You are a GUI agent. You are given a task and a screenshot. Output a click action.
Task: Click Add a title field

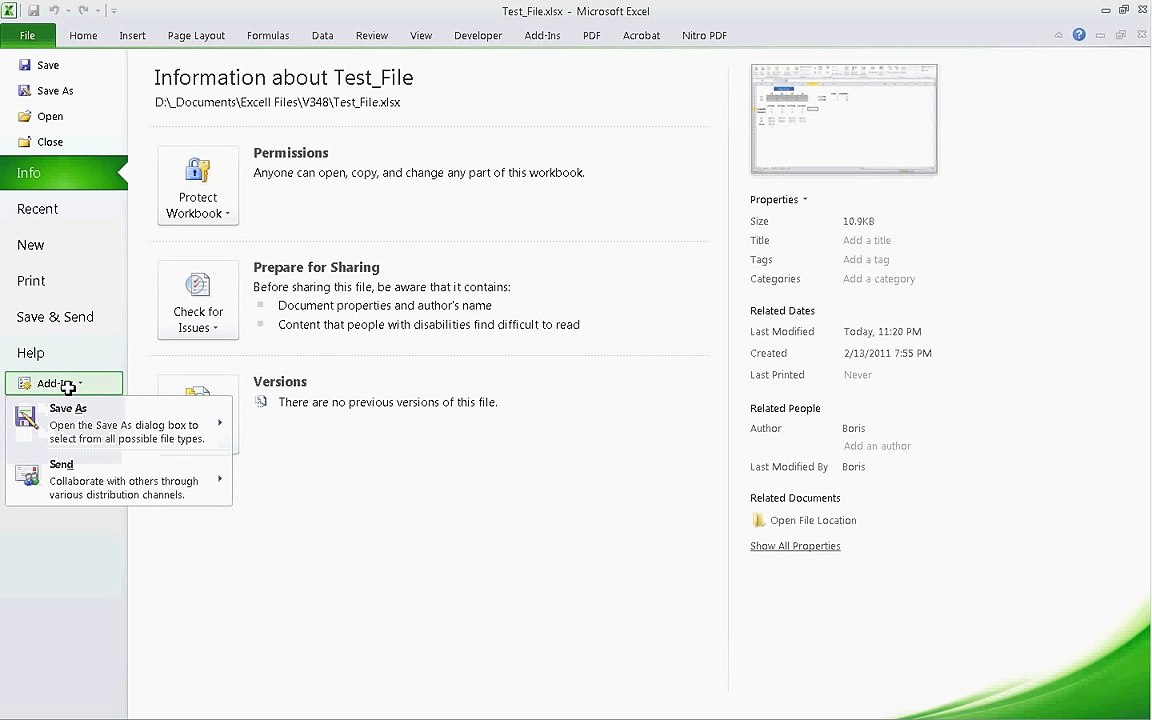pyautogui.click(x=867, y=240)
